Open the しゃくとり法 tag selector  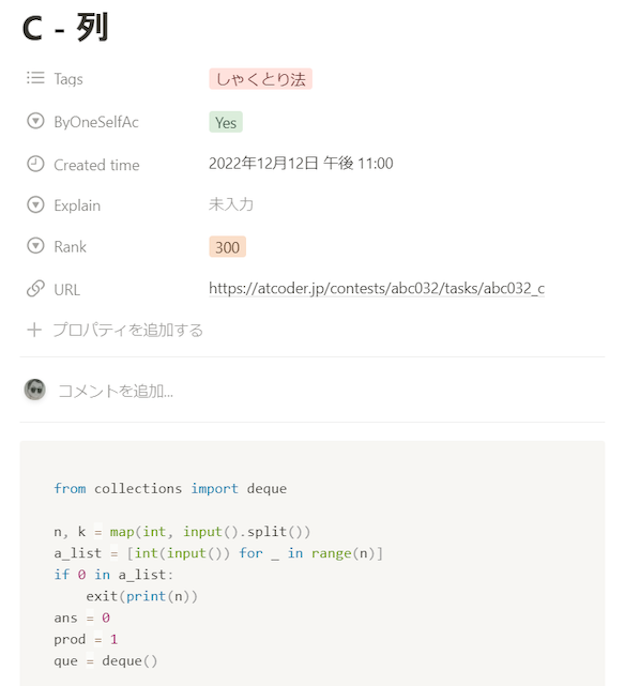260,79
